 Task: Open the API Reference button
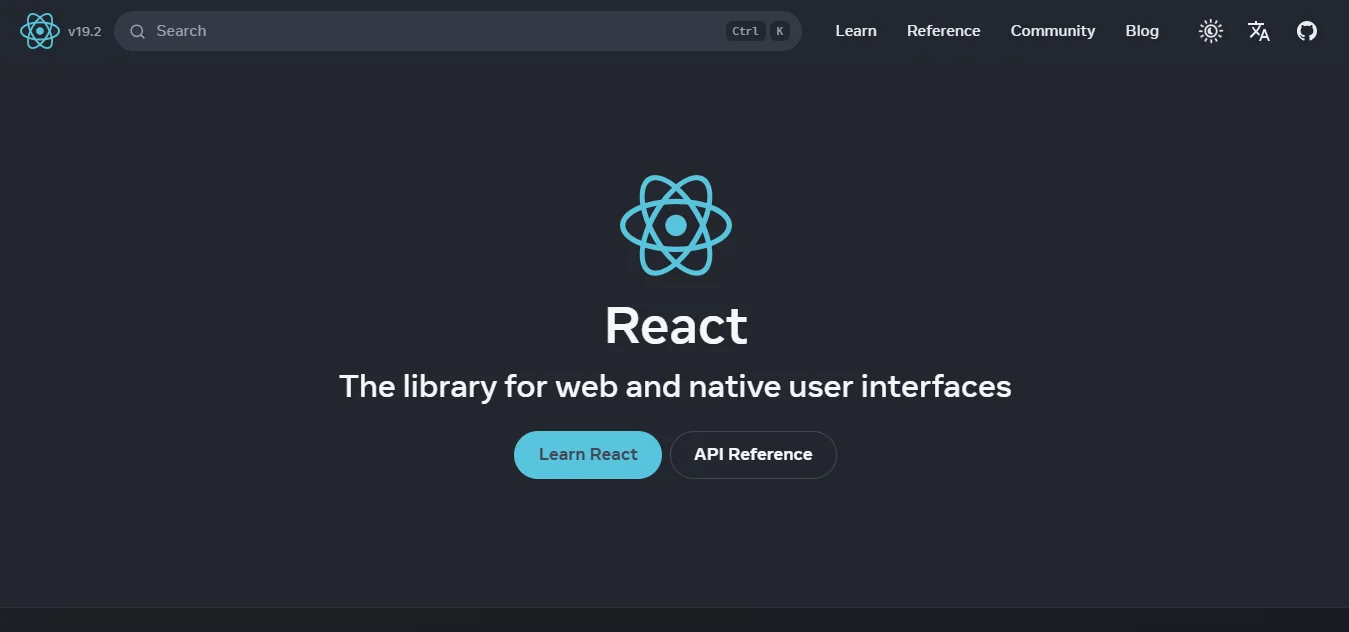point(753,454)
